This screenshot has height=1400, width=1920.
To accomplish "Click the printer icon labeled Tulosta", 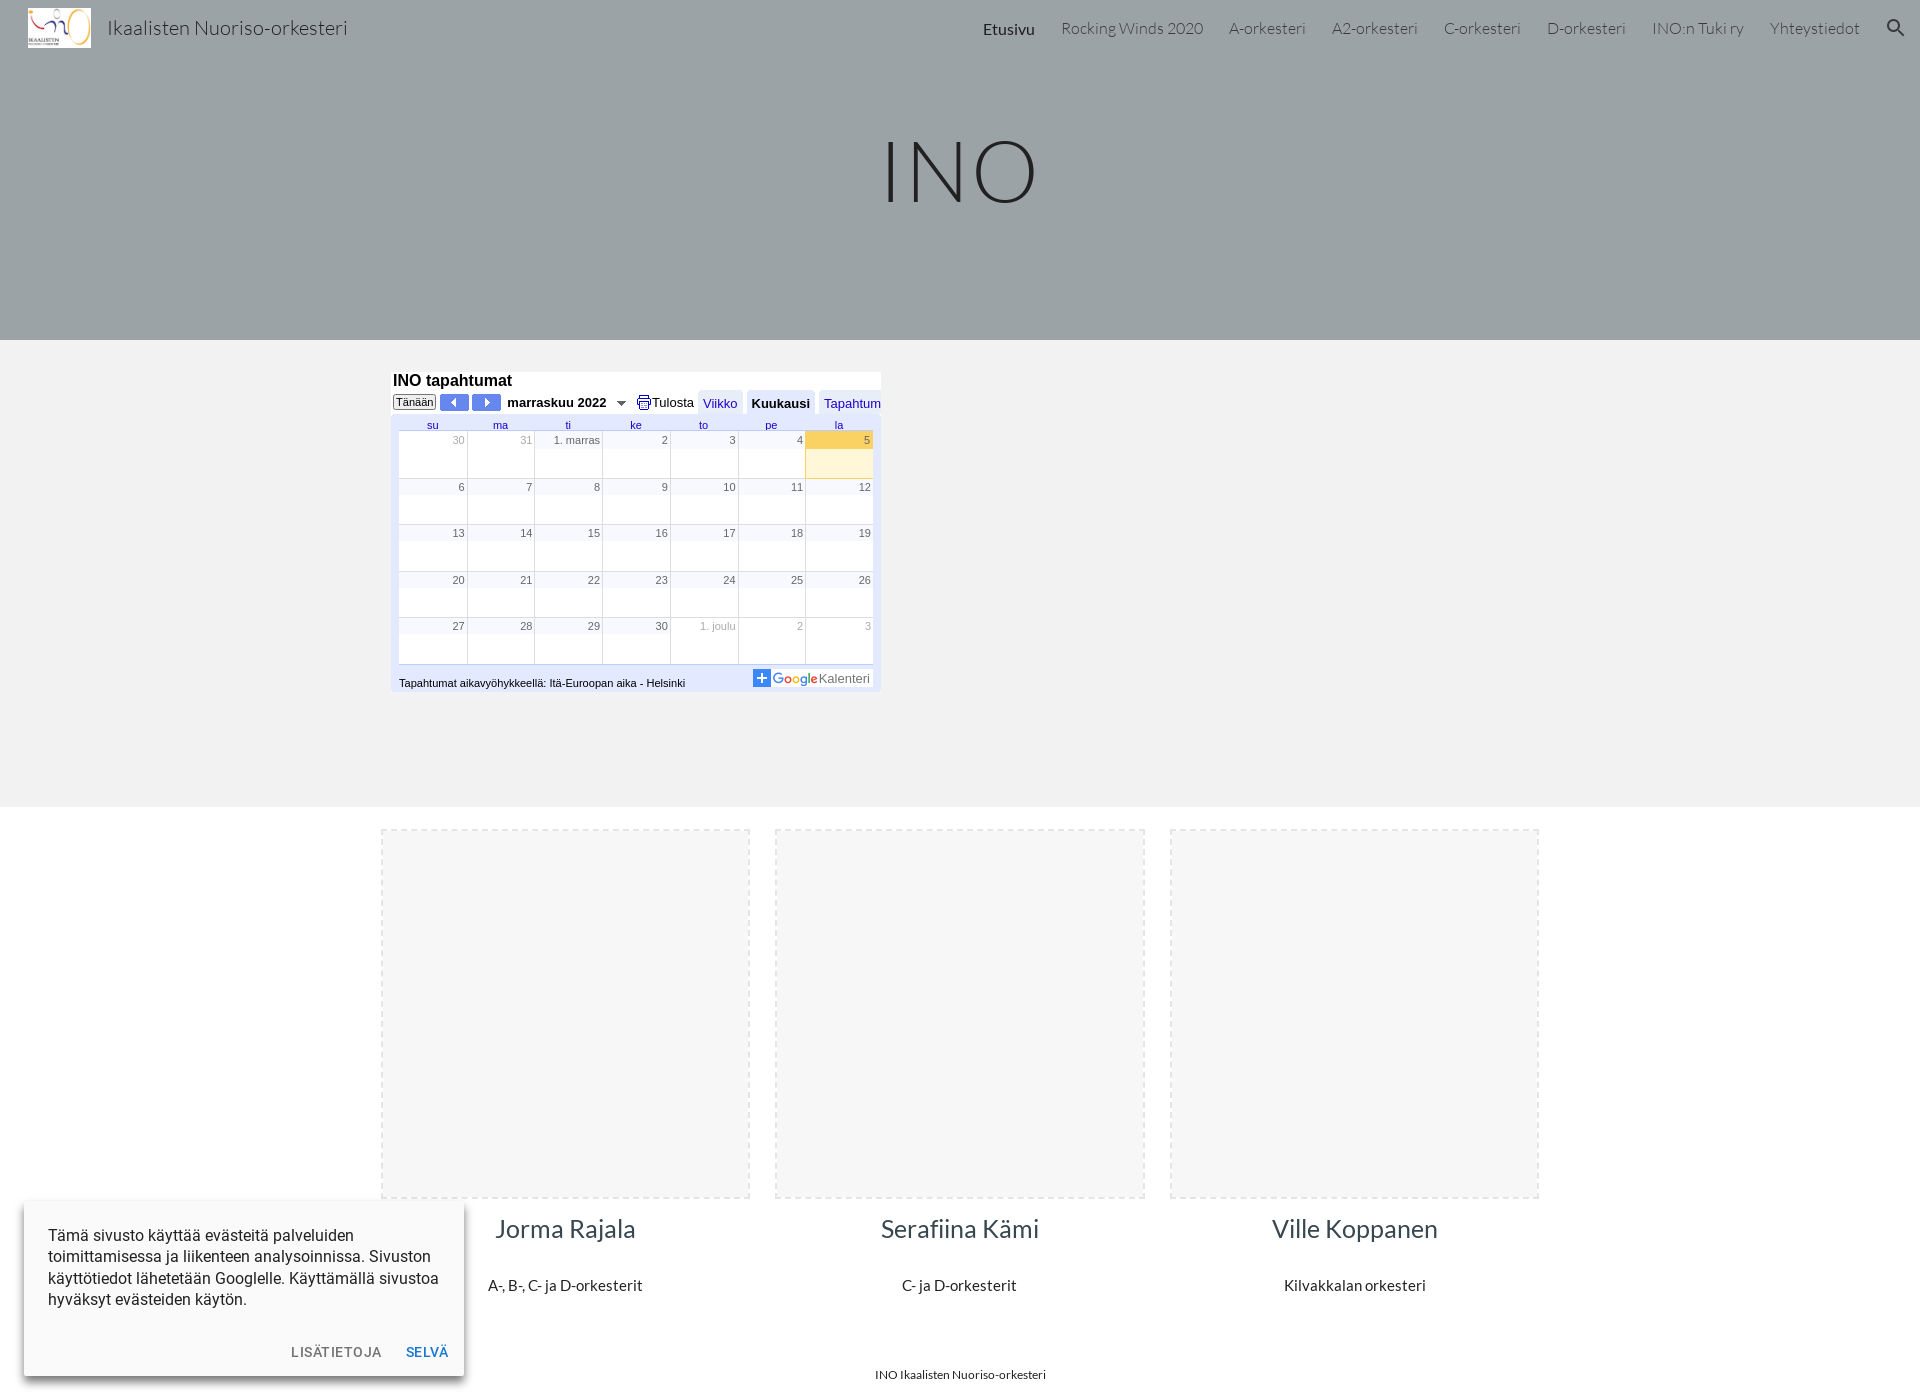I will [x=644, y=403].
